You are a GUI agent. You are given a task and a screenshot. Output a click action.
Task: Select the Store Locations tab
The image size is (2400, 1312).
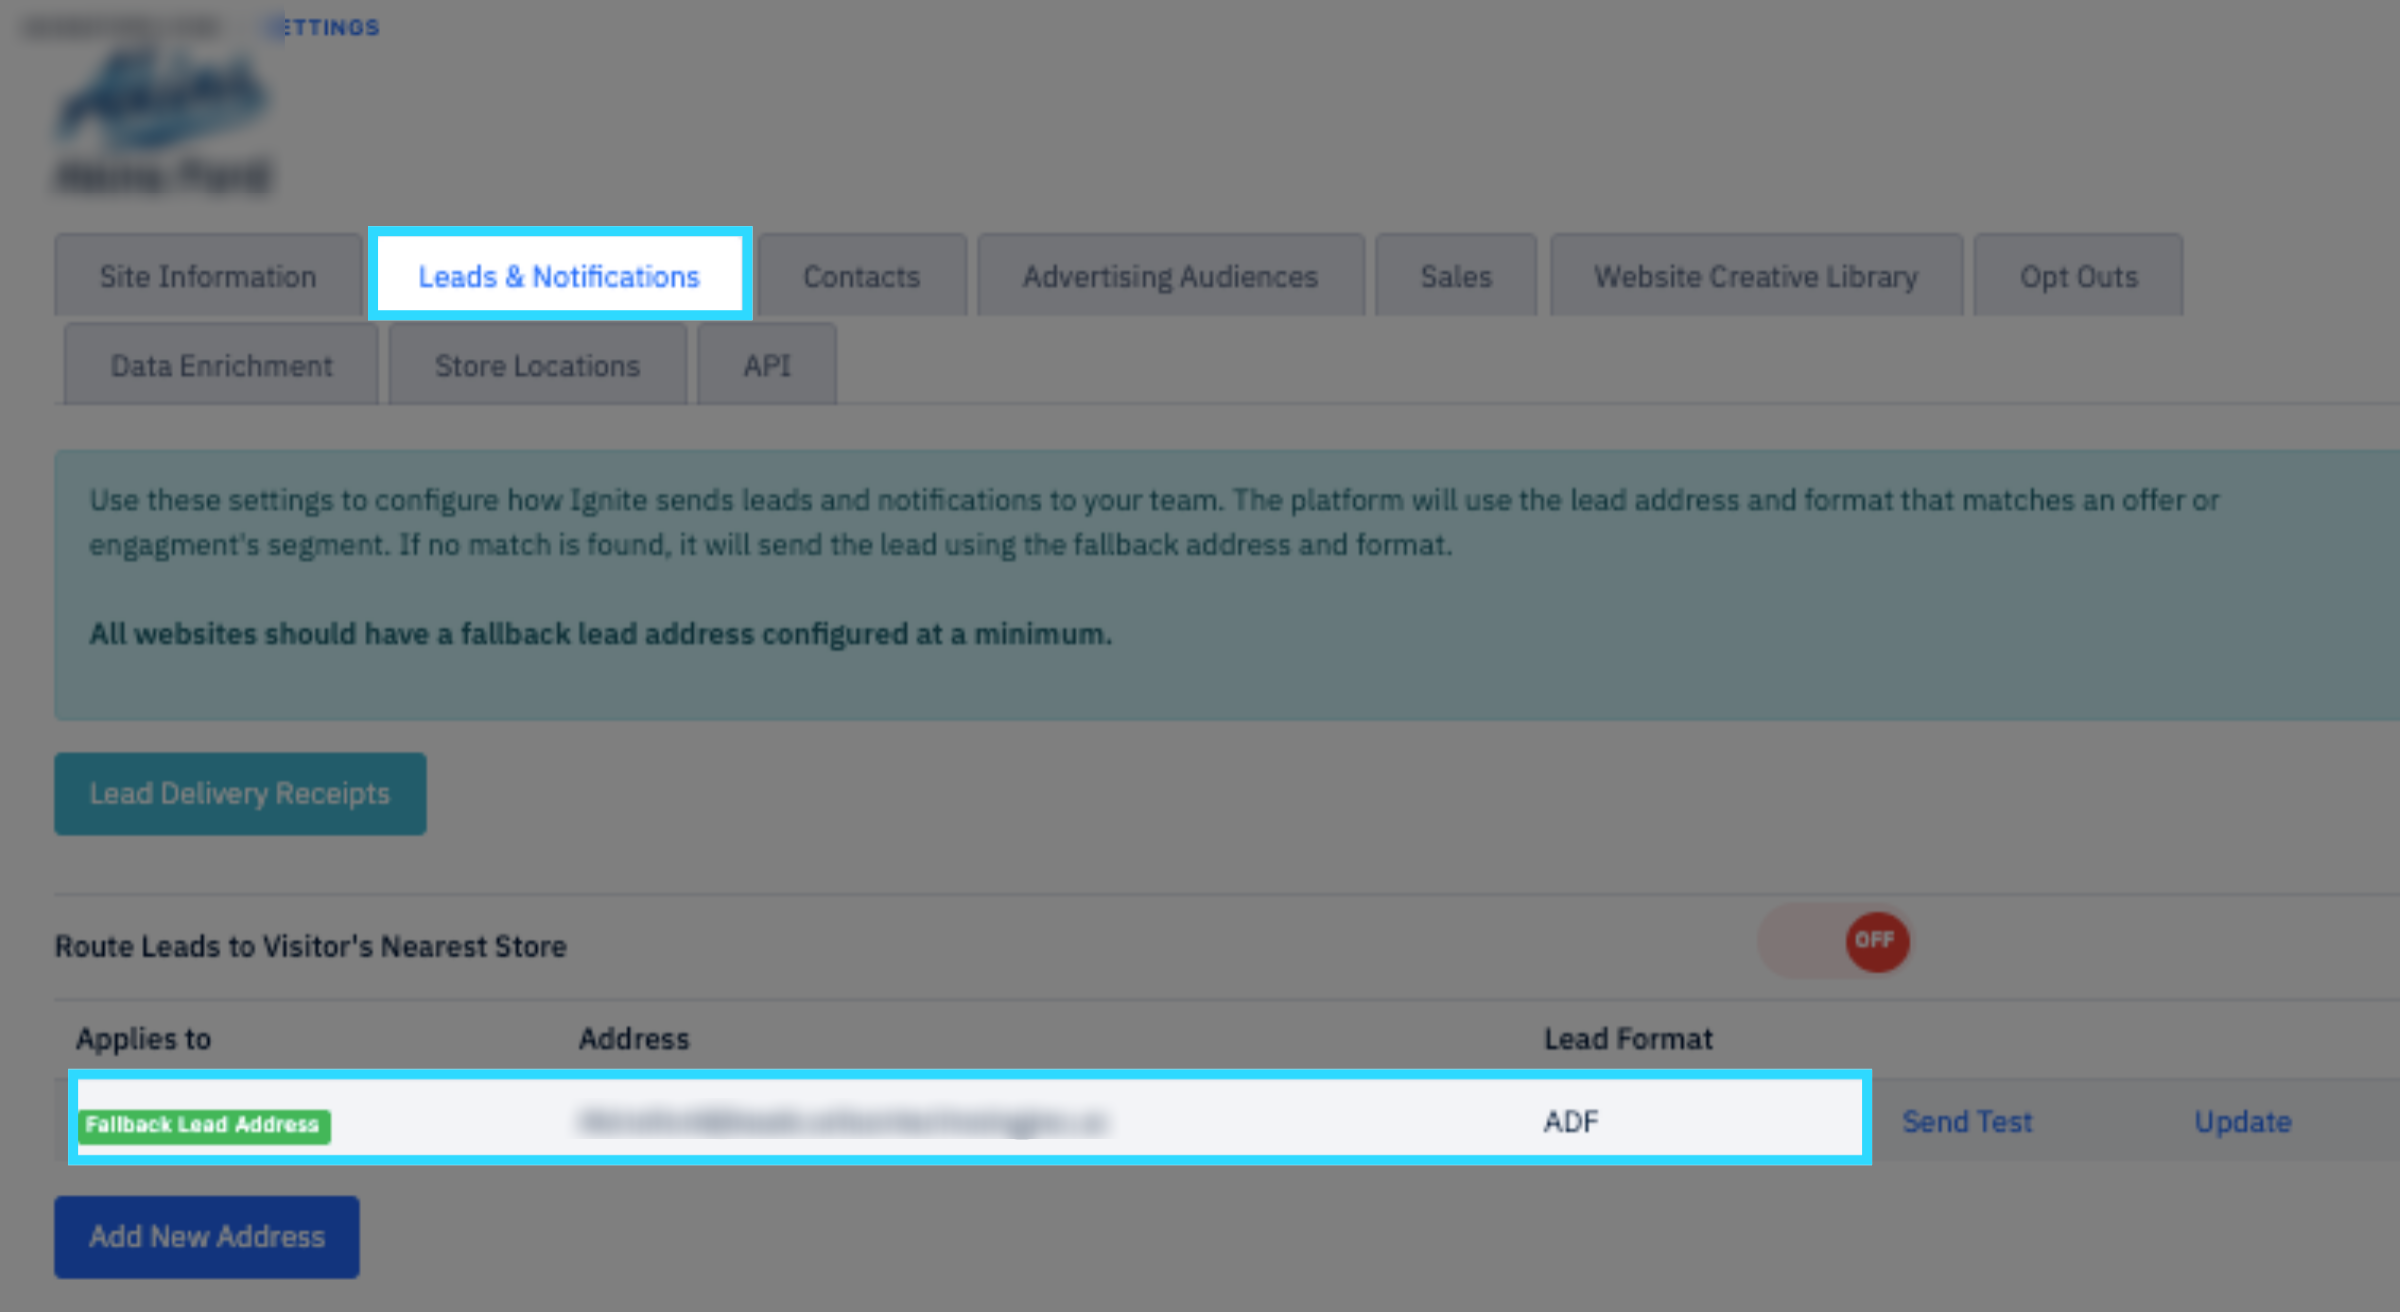coord(537,366)
